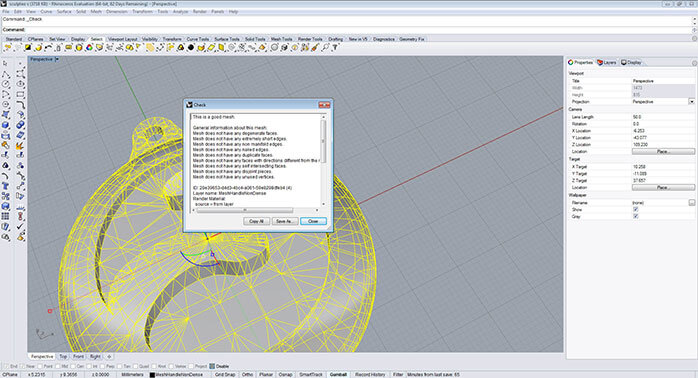Select the Array grid tool icon
The width and height of the screenshot is (698, 378).
[6, 216]
